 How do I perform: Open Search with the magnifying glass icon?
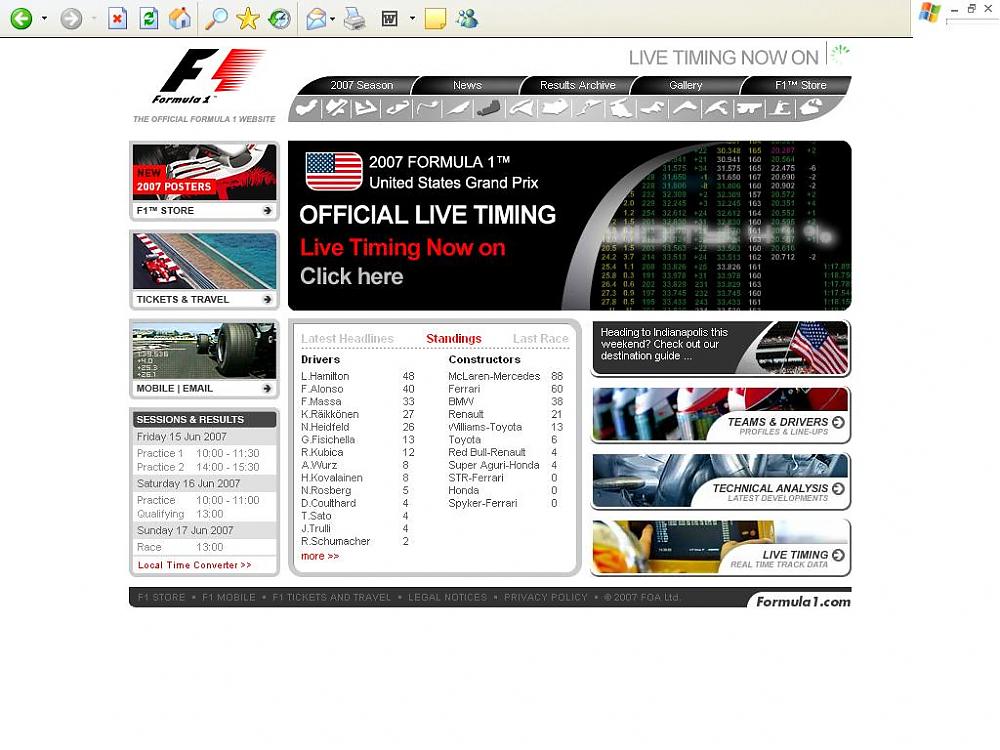(216, 18)
